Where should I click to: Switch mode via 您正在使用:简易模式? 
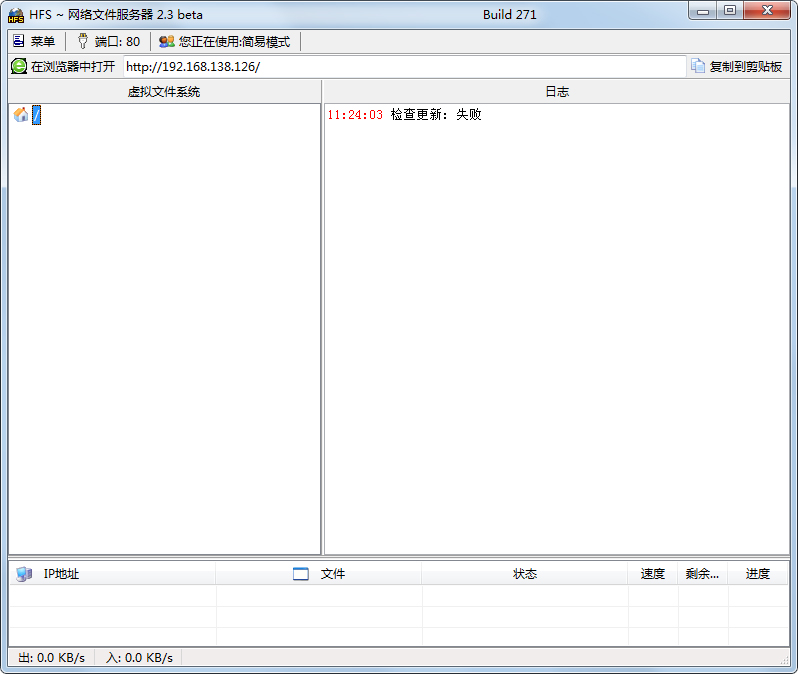click(225, 41)
